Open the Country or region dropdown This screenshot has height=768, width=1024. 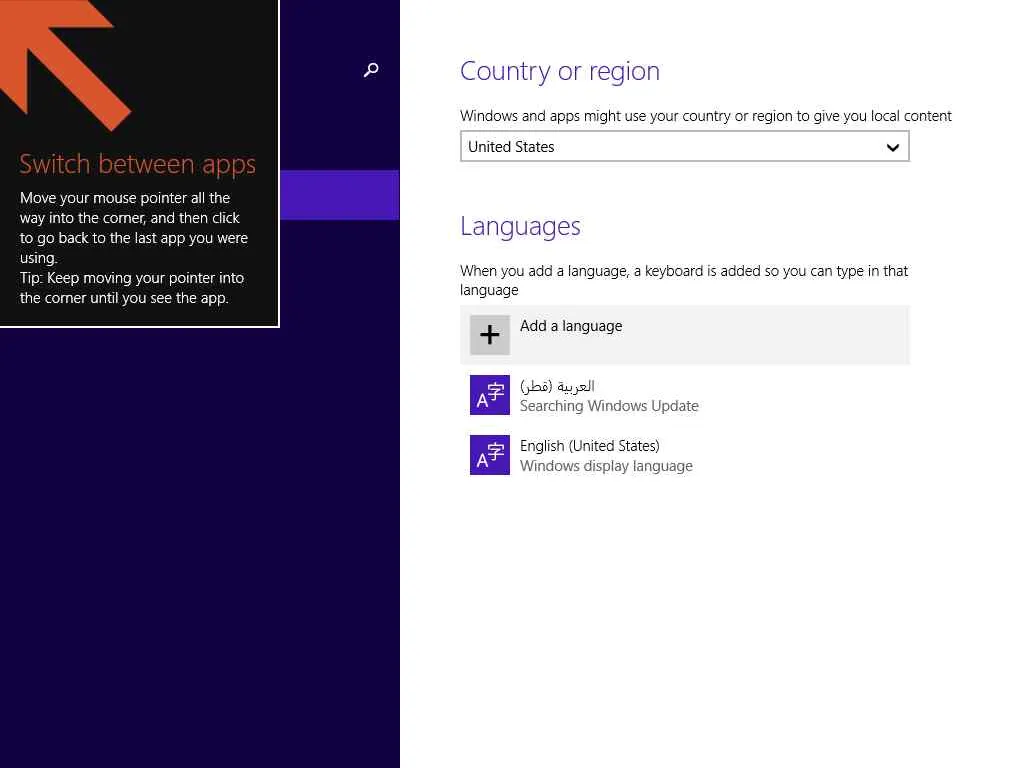pos(684,146)
